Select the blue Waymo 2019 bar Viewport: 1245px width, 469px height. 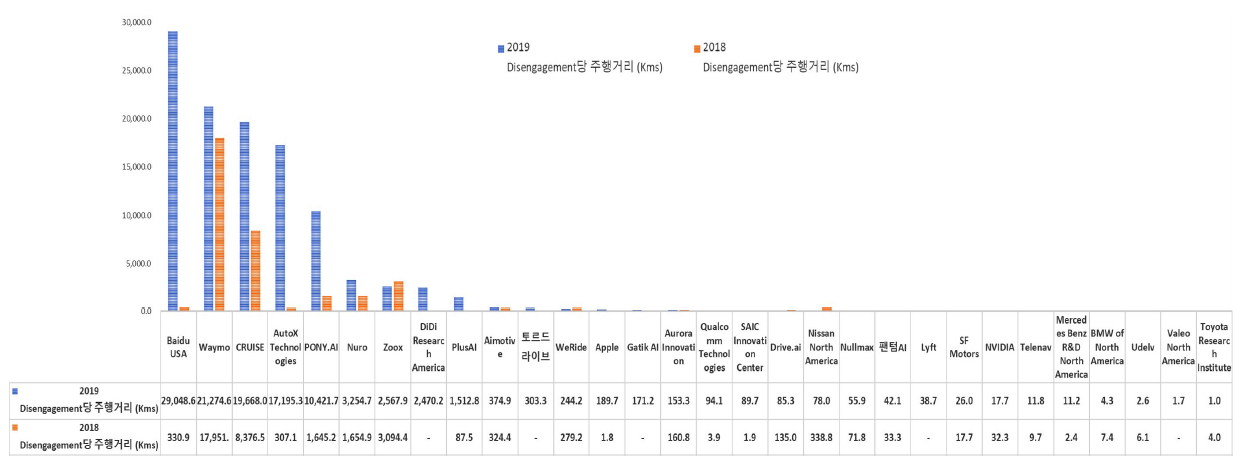click(x=208, y=208)
